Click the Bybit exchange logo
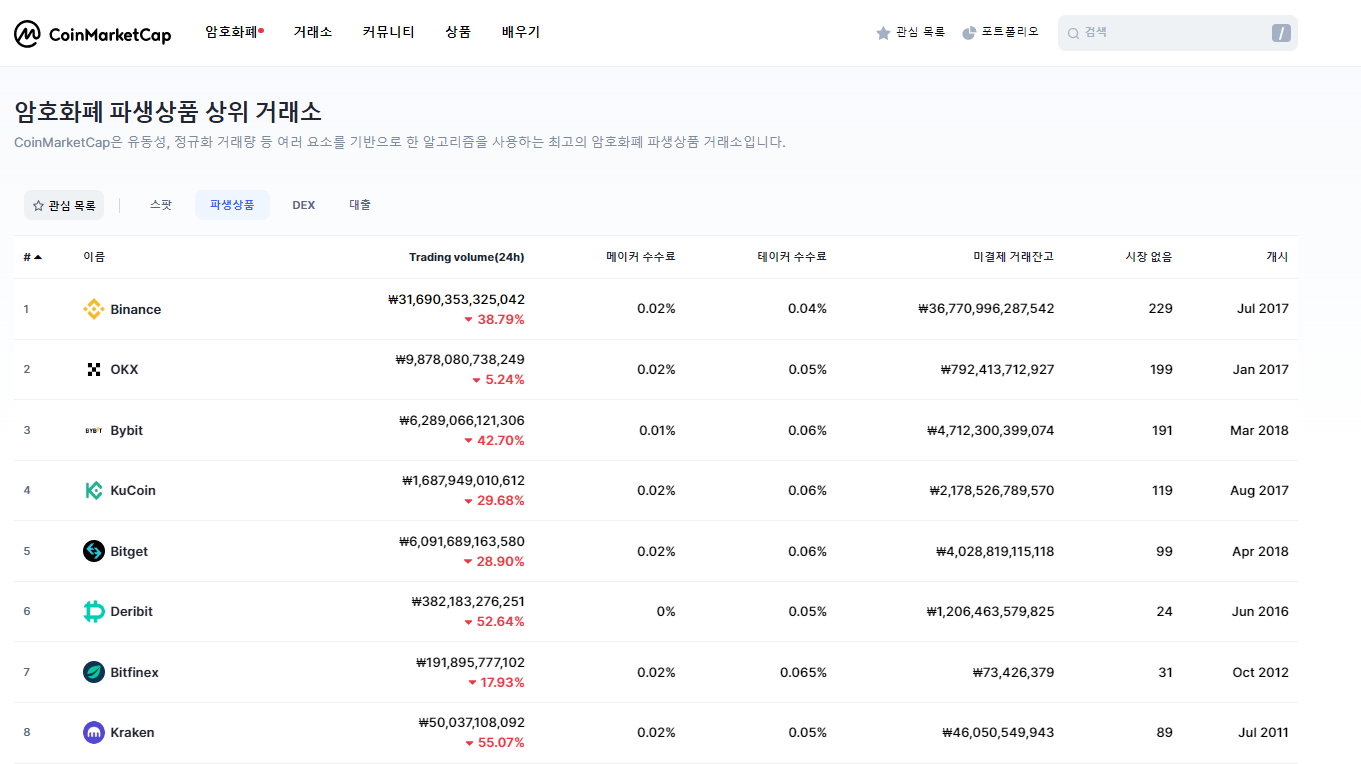This screenshot has width=1361, height=764. coord(94,430)
